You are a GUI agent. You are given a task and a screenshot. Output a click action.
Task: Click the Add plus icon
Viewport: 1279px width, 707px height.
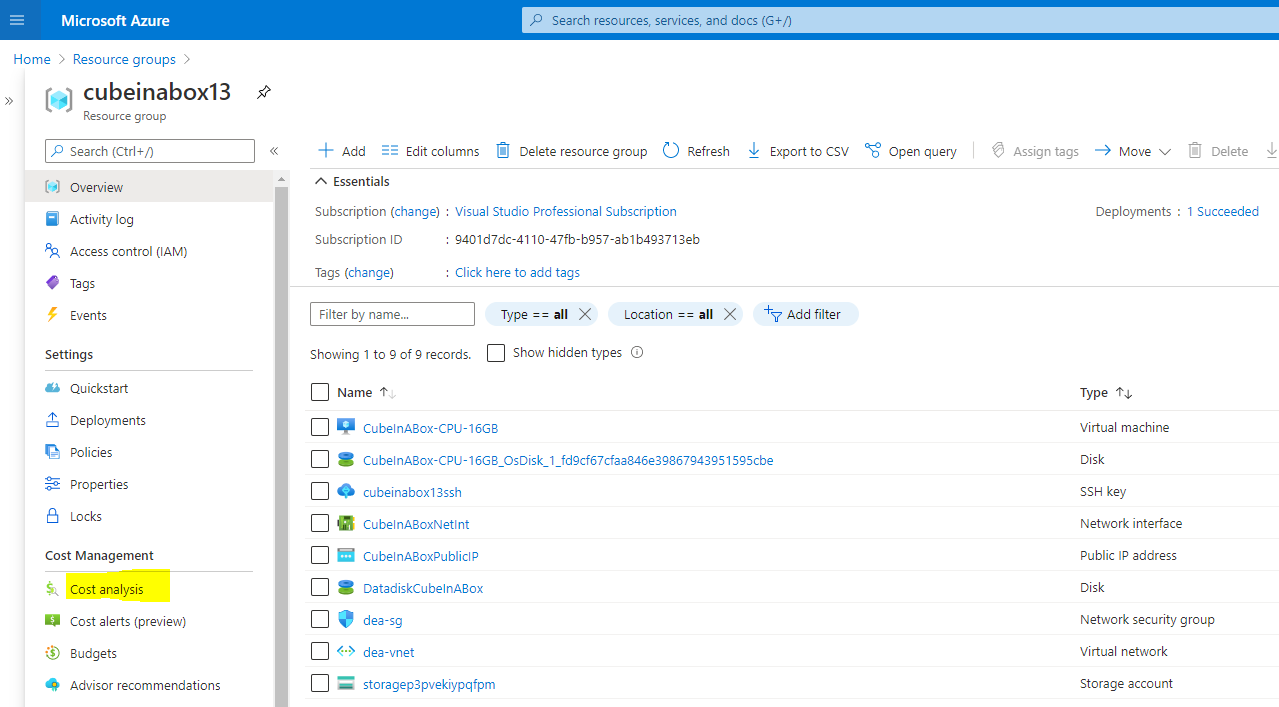[326, 151]
